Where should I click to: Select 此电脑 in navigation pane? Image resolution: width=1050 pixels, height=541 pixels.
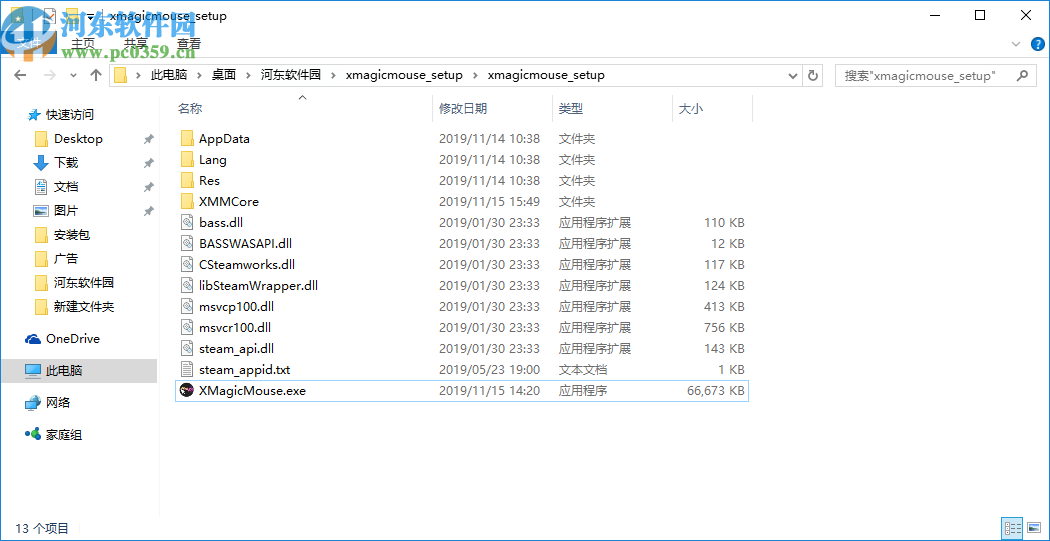[79, 370]
